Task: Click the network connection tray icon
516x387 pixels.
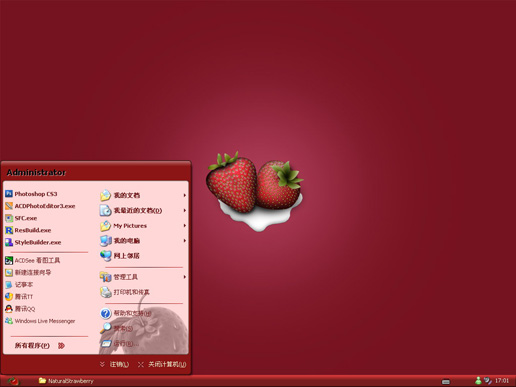Action: coord(487,380)
